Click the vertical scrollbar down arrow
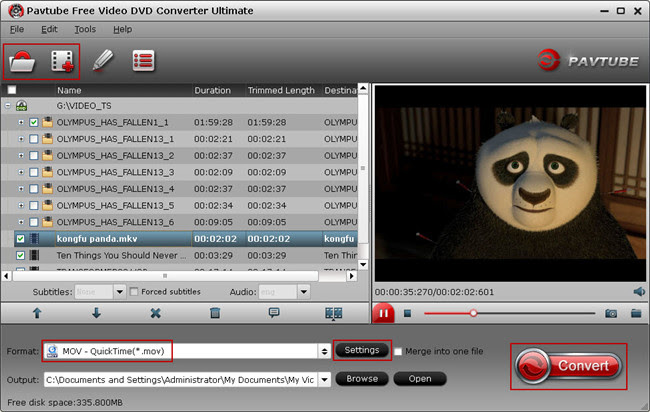The width and height of the screenshot is (650, 412). click(x=363, y=264)
